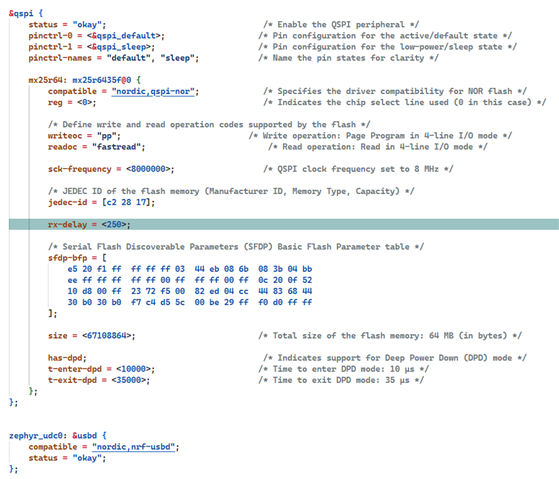Click the pinctrl-0 qspi_default reference
559x479 pixels.
tap(125, 36)
